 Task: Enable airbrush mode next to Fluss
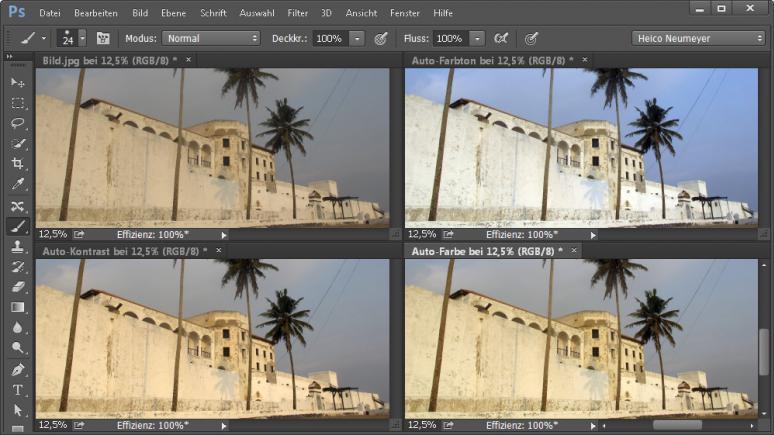click(502, 38)
